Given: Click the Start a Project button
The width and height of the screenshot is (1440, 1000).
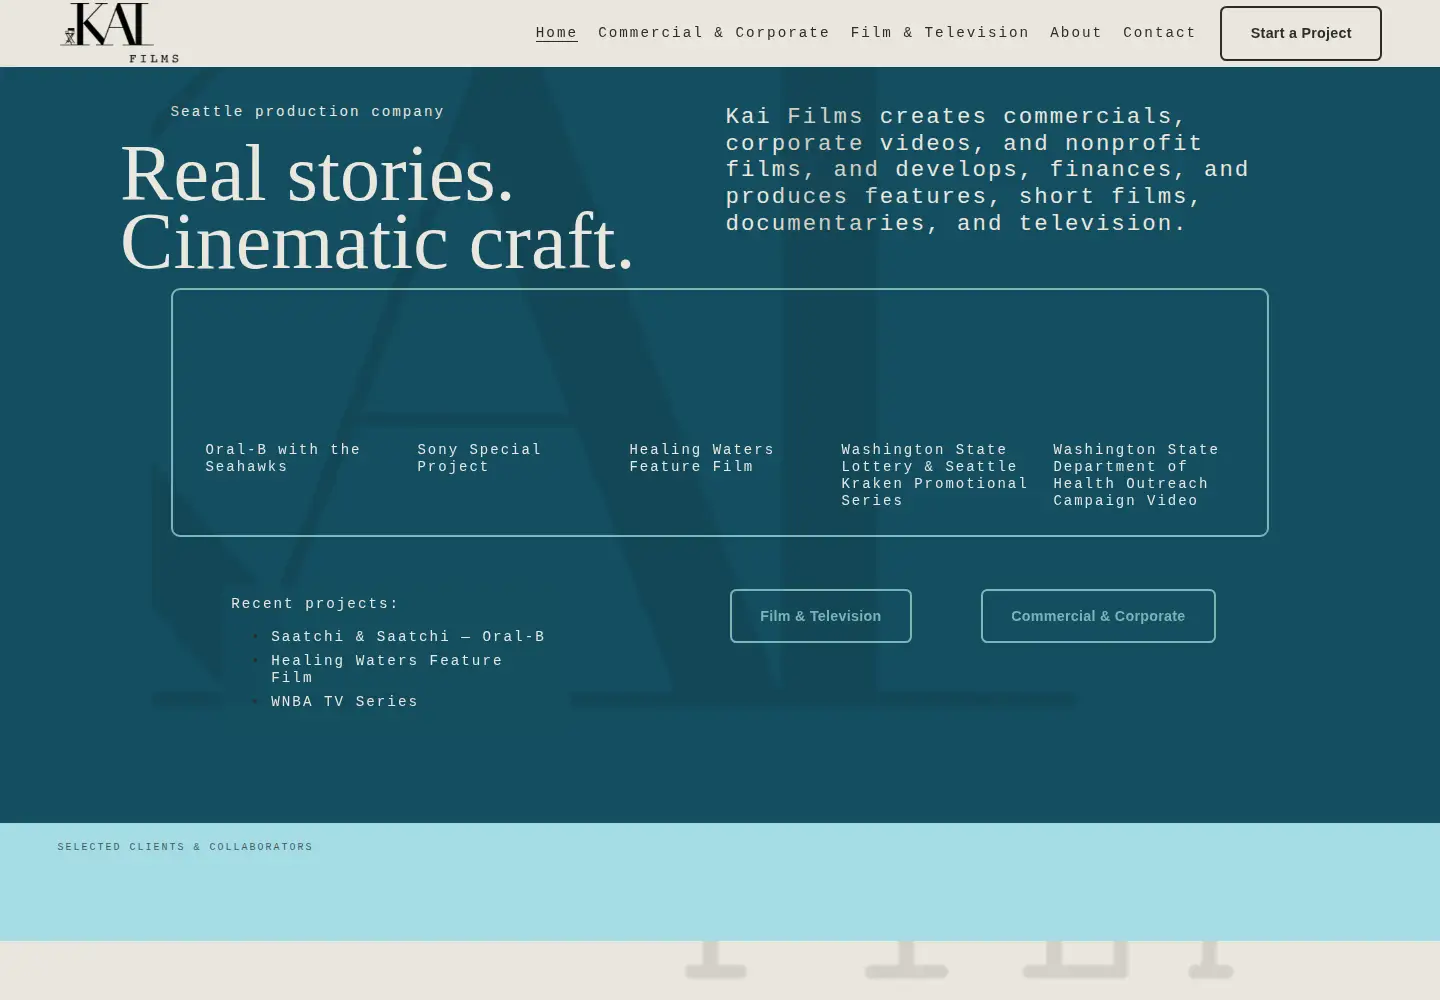Looking at the screenshot, I should [x=1301, y=33].
